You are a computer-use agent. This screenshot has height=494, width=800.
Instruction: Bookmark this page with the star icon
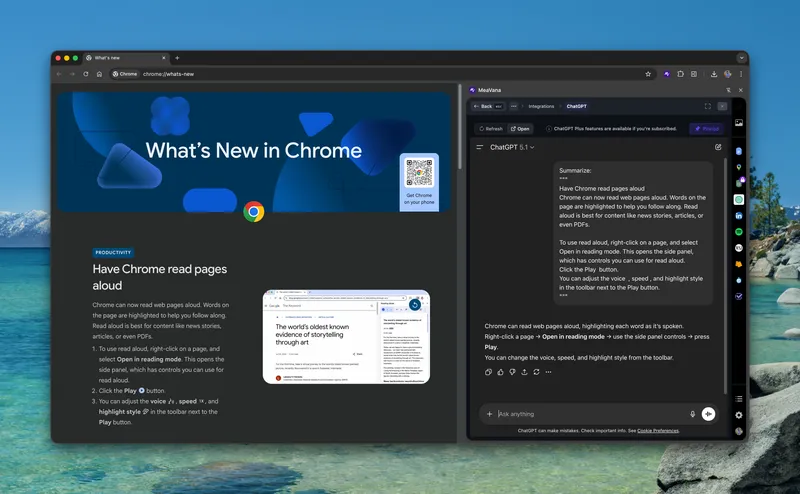tap(648, 74)
